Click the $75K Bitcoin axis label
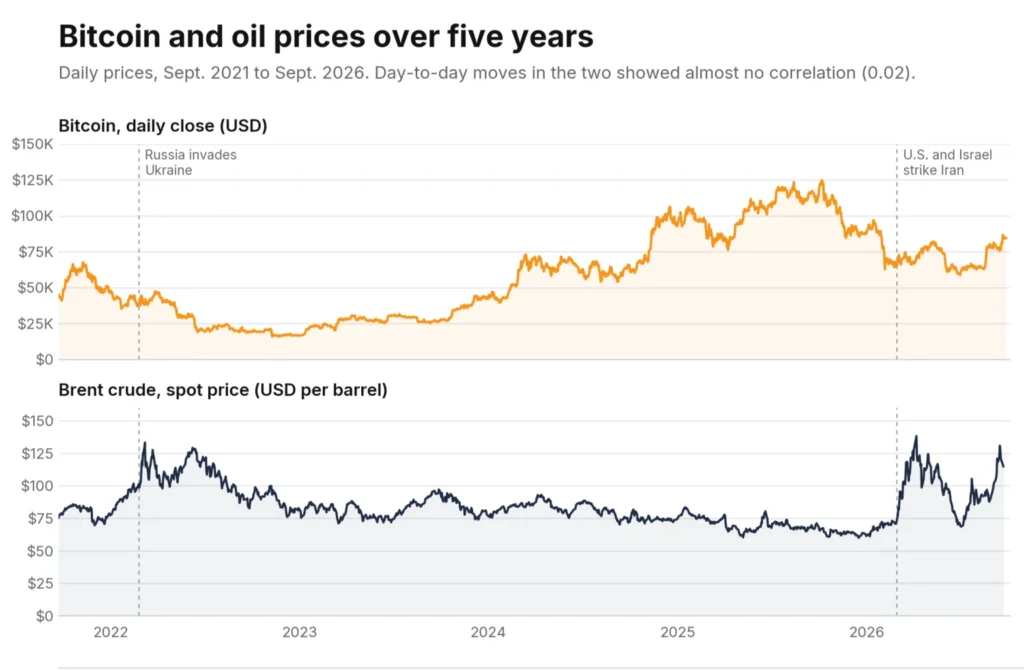The image size is (1024, 670). point(36,252)
